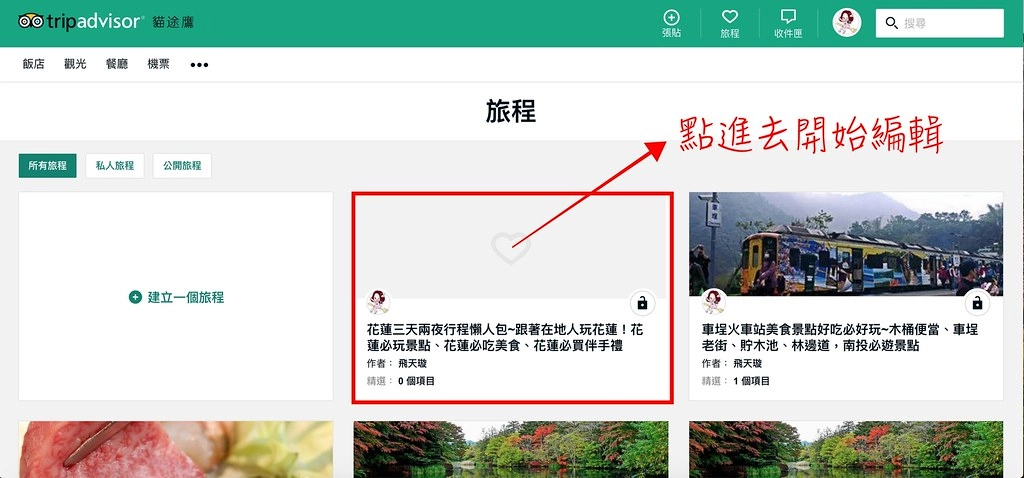The width and height of the screenshot is (1024, 478).
Task: Click the search magnifier icon
Action: point(891,24)
